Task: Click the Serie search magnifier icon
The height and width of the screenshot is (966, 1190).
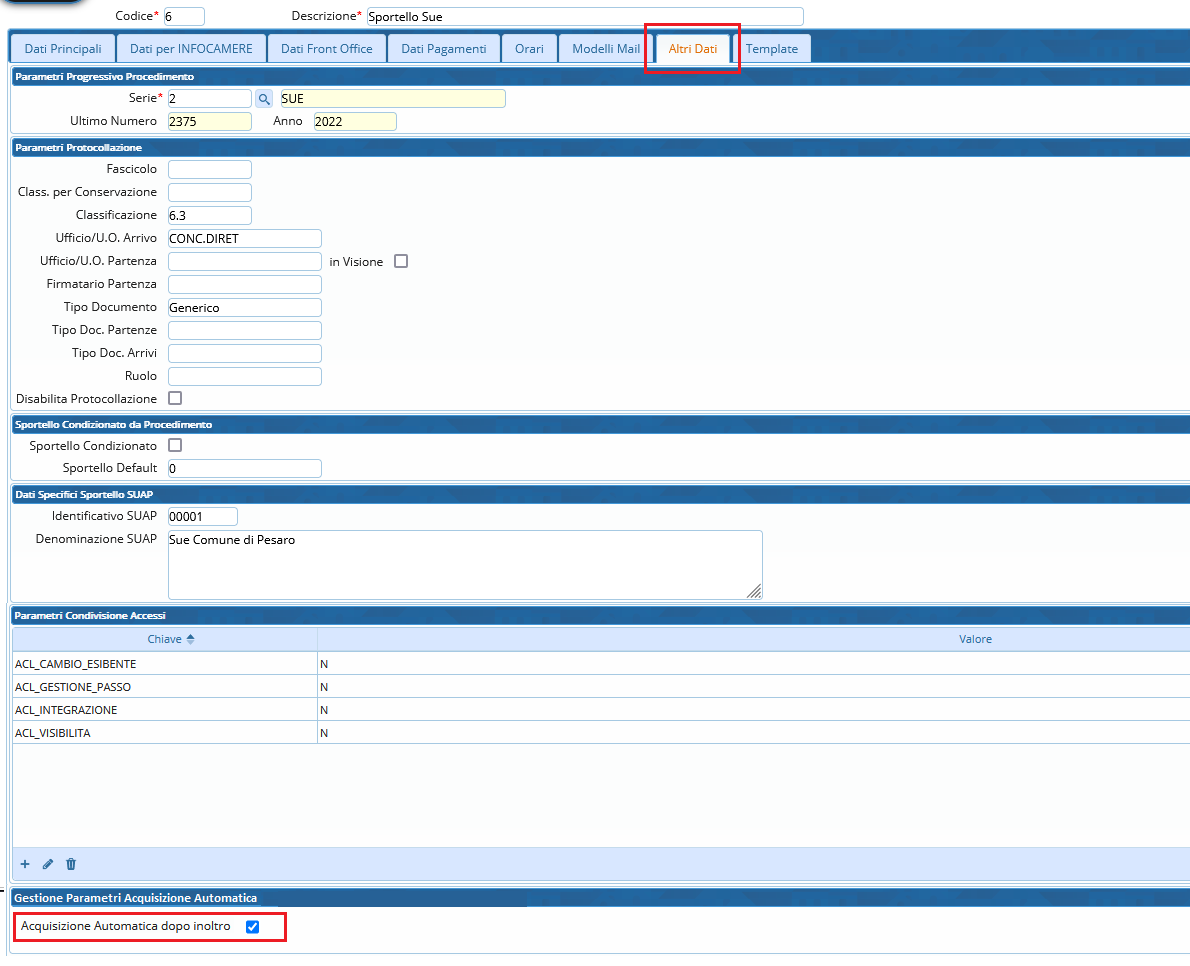Action: pyautogui.click(x=264, y=99)
